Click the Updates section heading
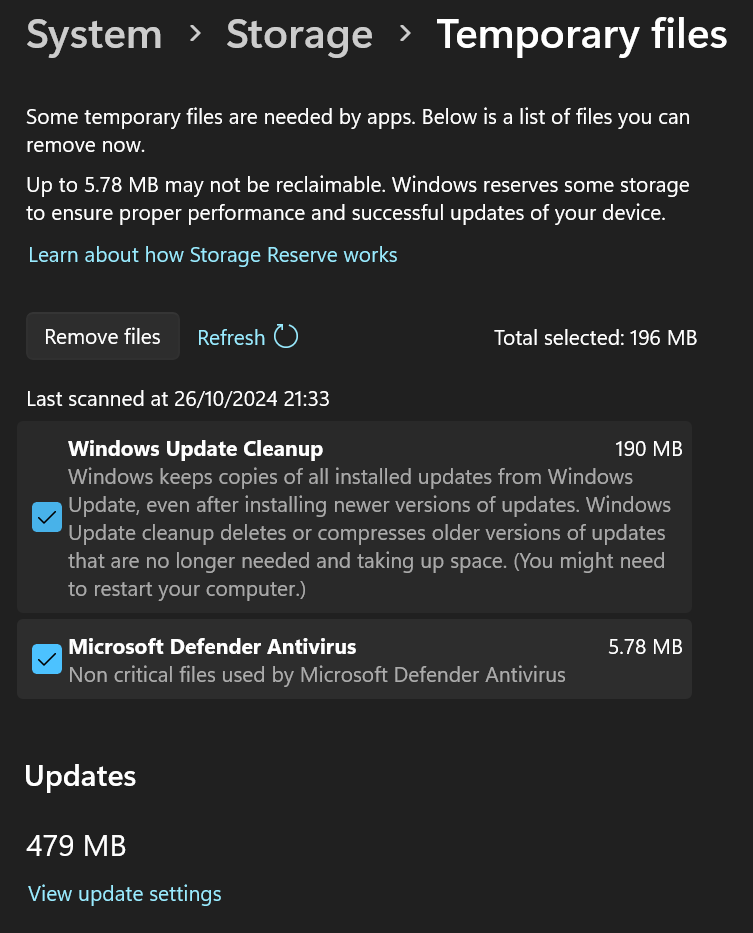 tap(80, 777)
